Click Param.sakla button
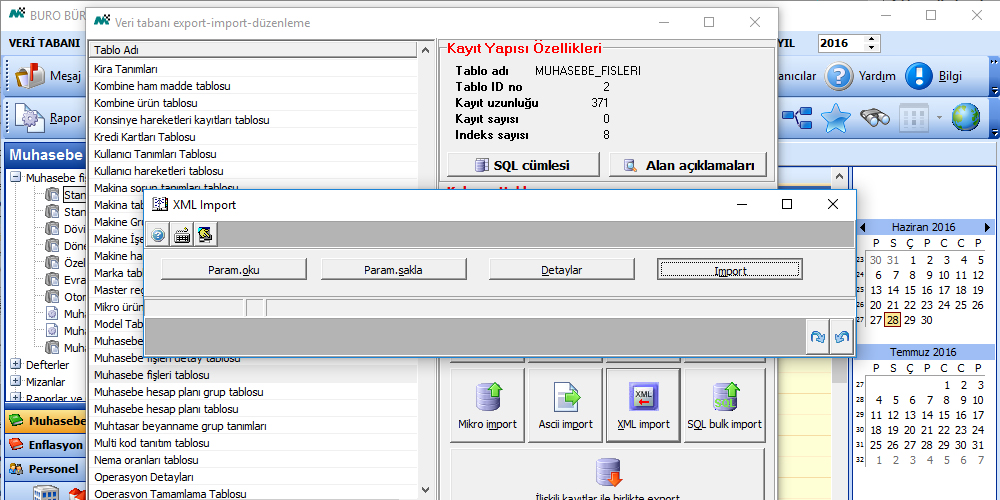Viewport: 1000px width, 500px height. [x=393, y=270]
